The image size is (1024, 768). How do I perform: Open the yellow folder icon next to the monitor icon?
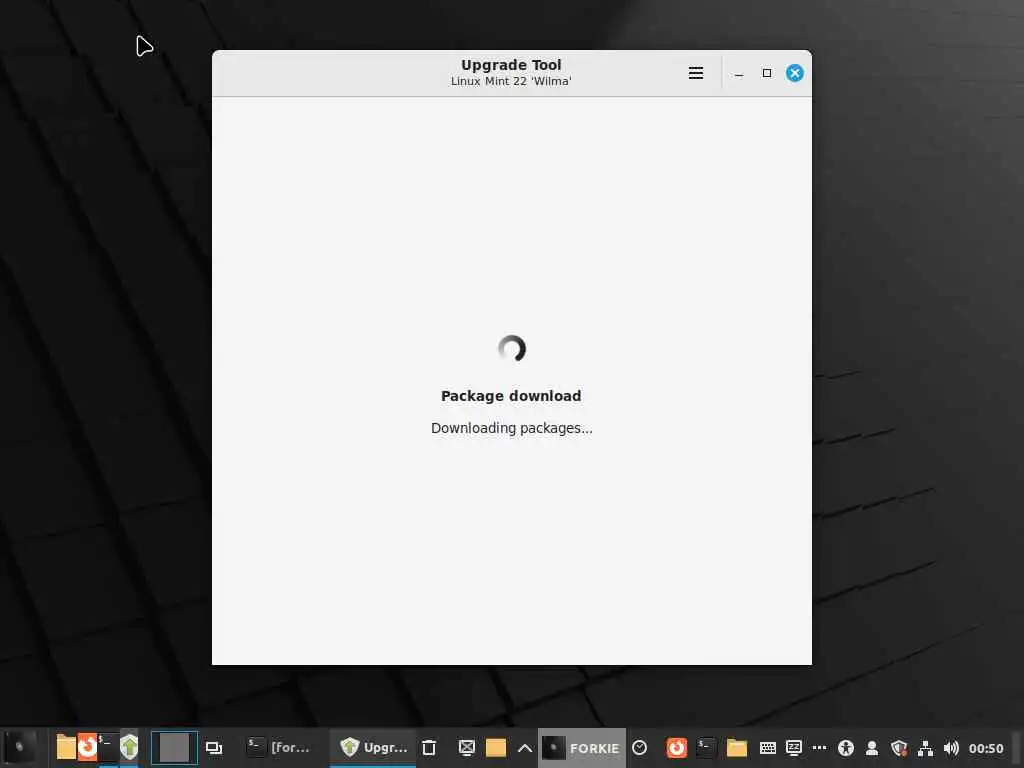(496, 748)
